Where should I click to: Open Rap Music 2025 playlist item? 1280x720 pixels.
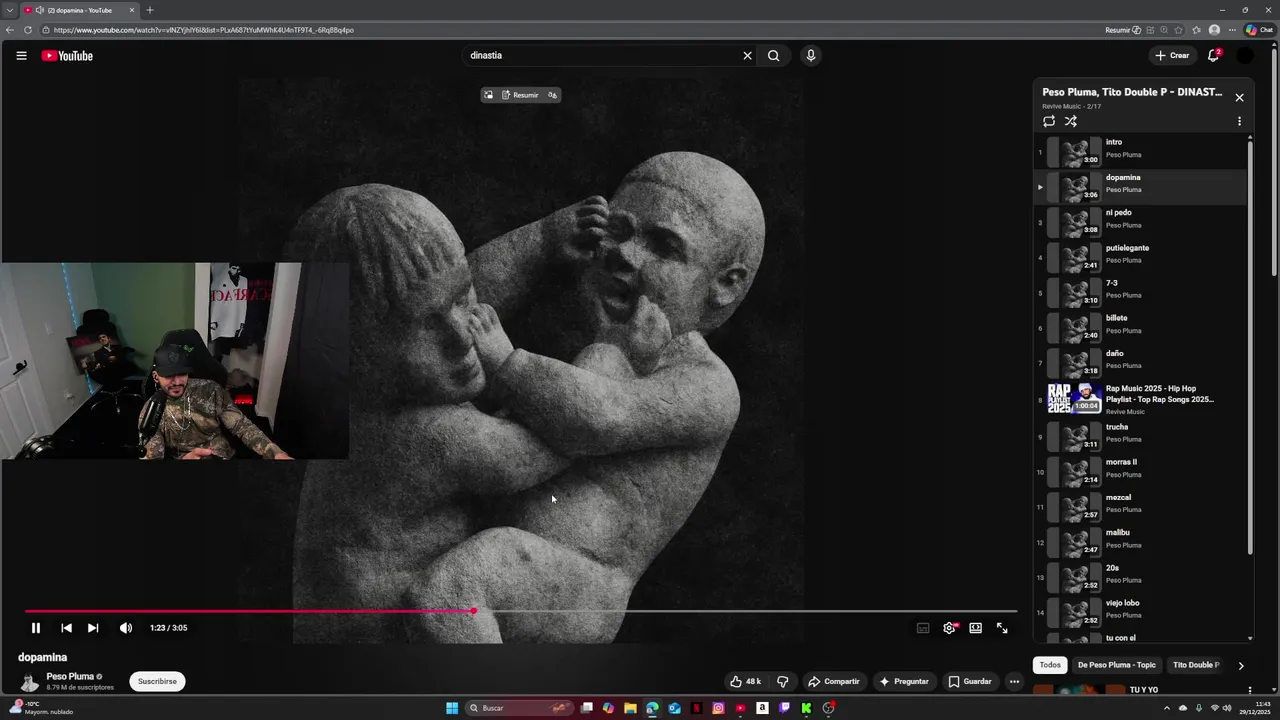(x=1140, y=399)
